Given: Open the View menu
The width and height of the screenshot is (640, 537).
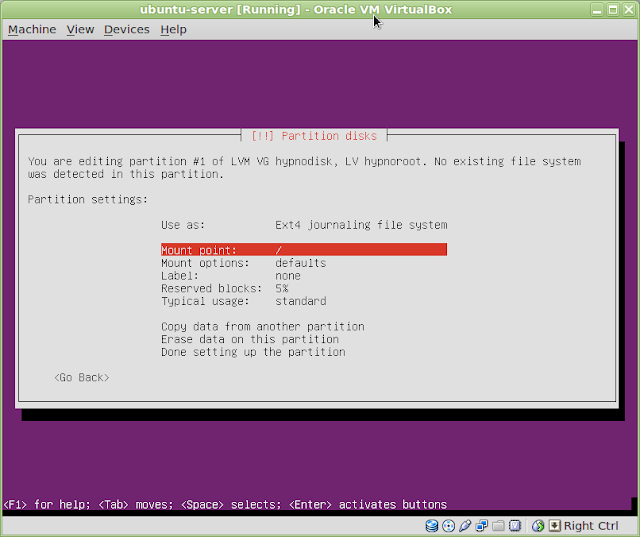Looking at the screenshot, I should pyautogui.click(x=80, y=29).
